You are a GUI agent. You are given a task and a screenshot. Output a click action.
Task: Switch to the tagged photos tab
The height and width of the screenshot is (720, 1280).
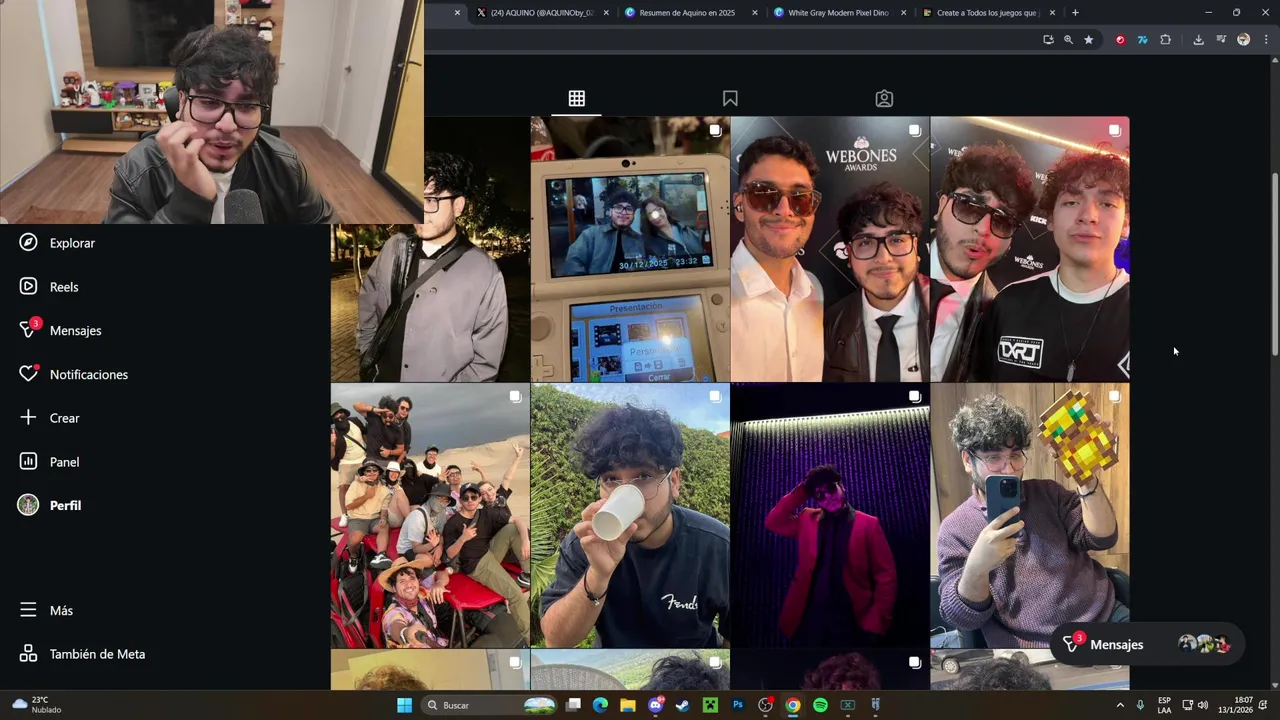(x=884, y=98)
